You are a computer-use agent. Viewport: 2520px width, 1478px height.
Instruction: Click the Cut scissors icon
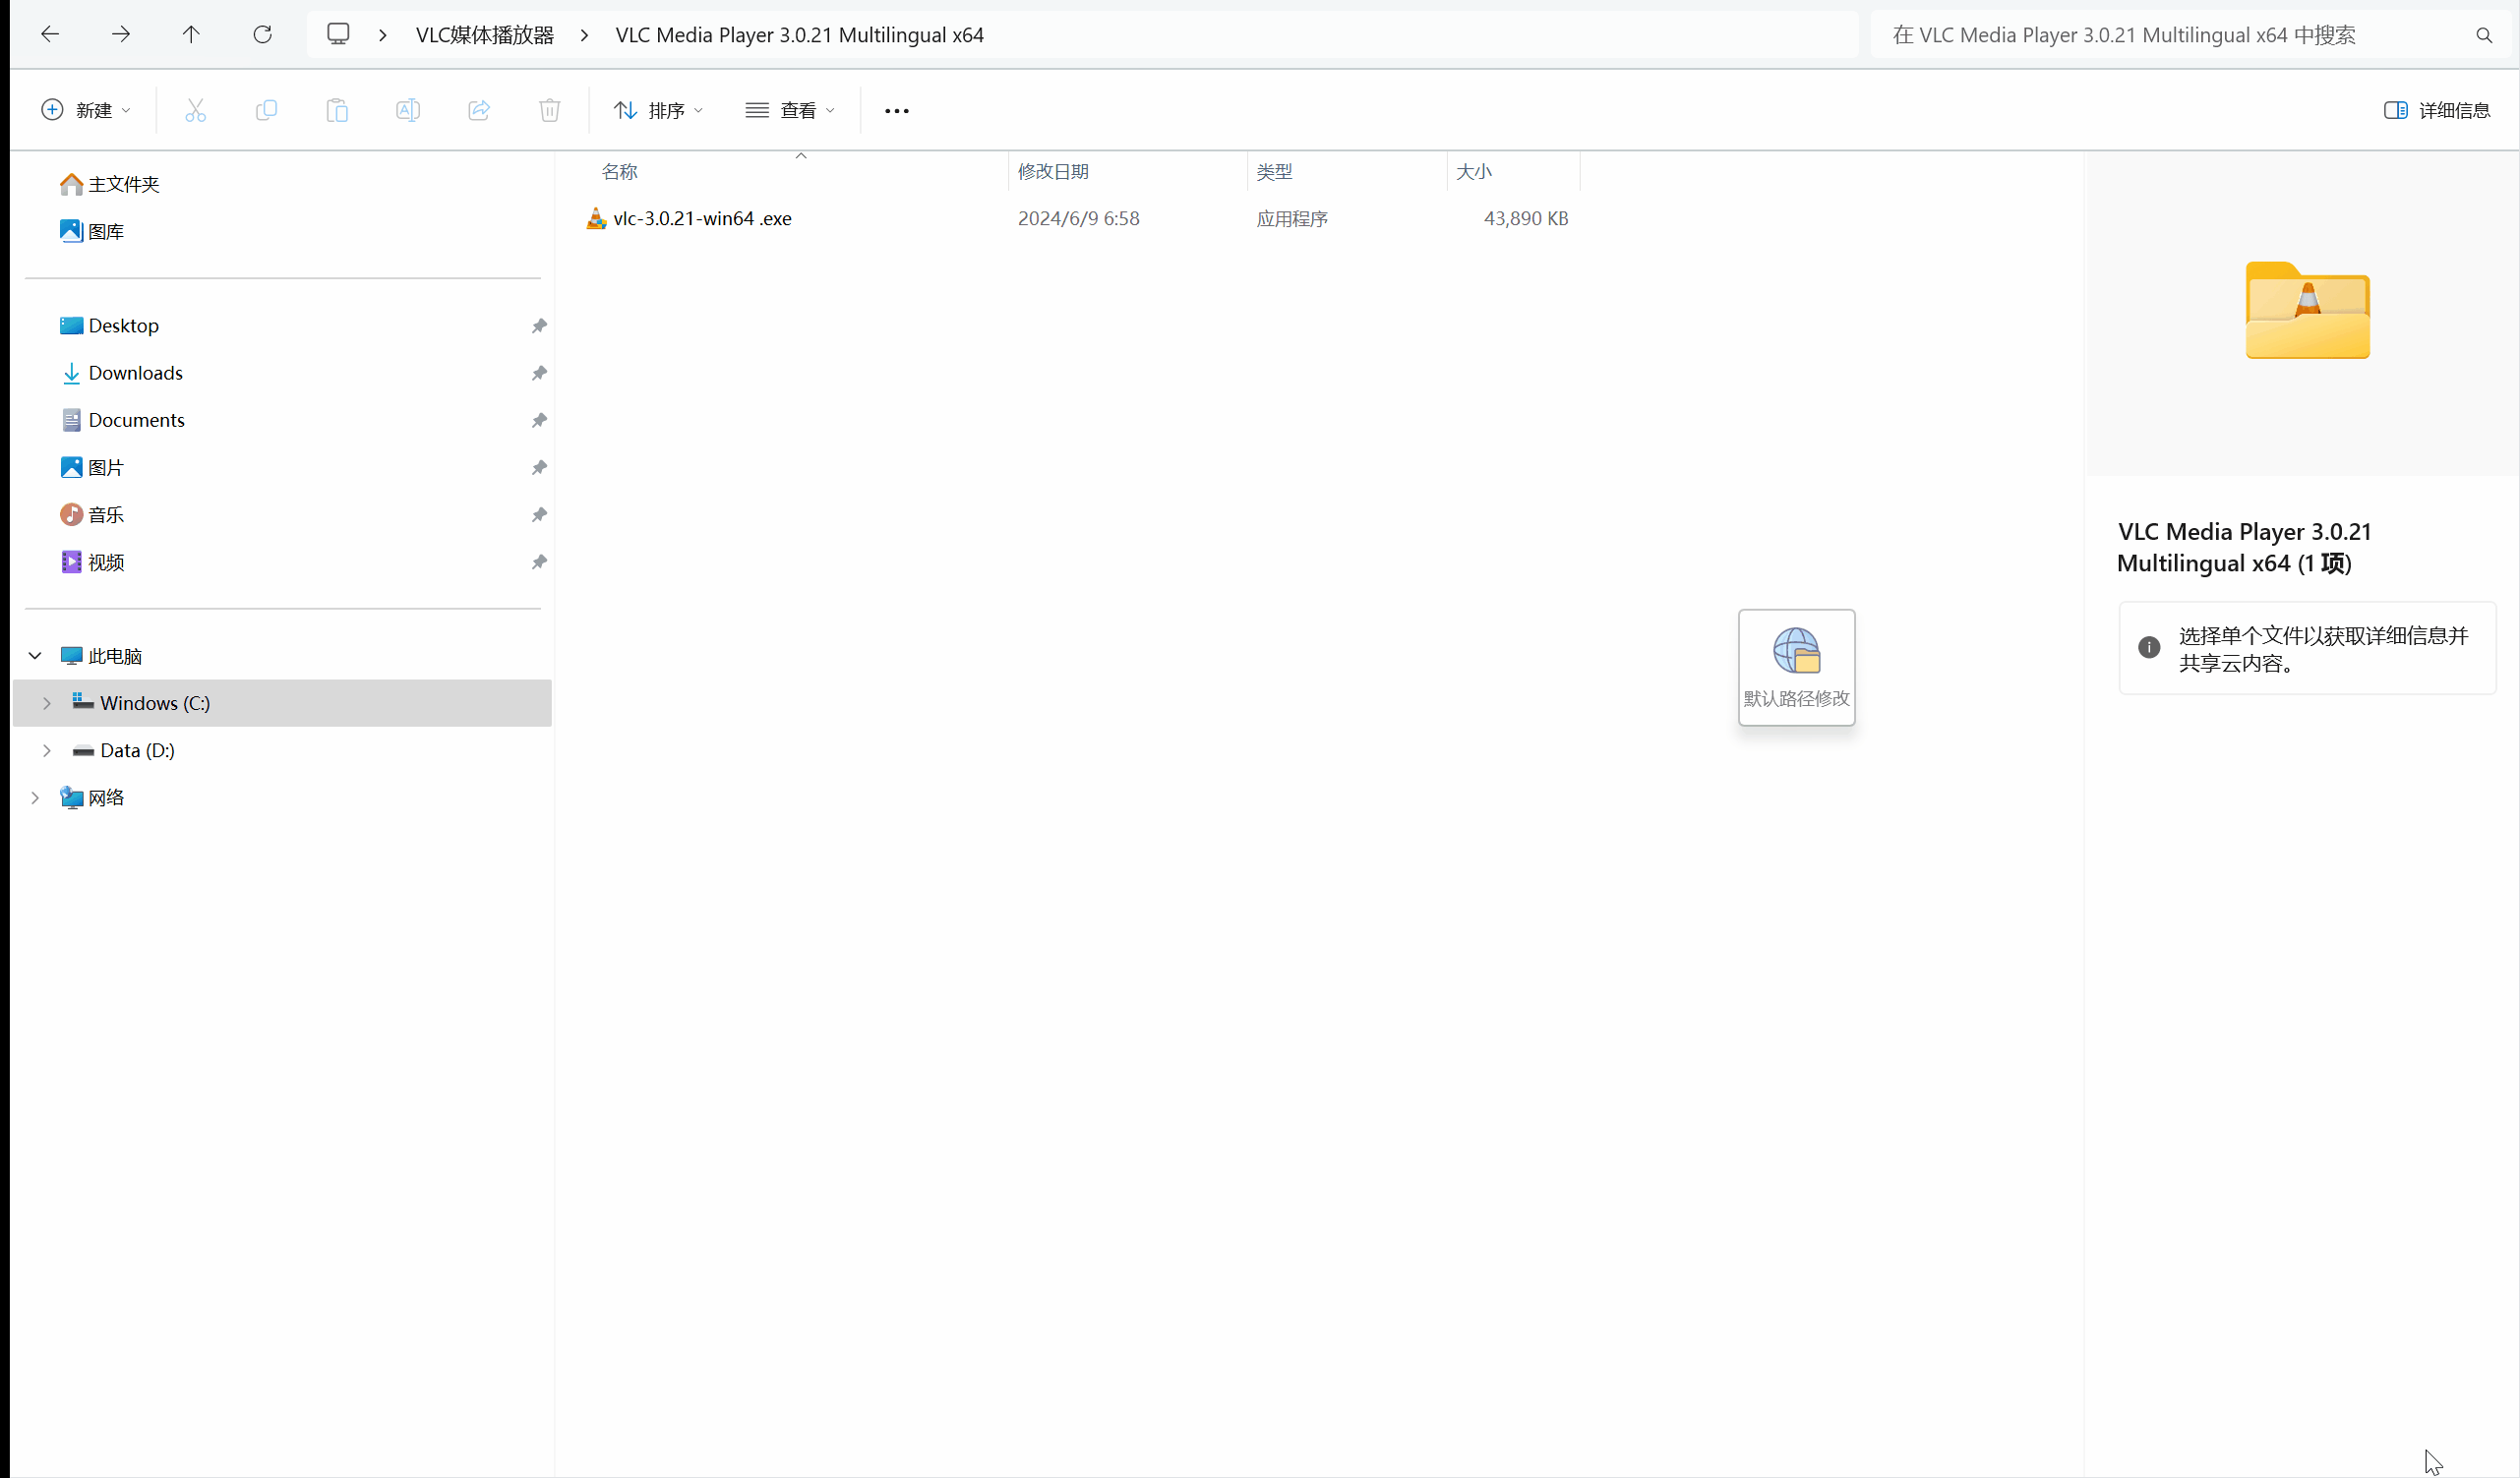[195, 110]
